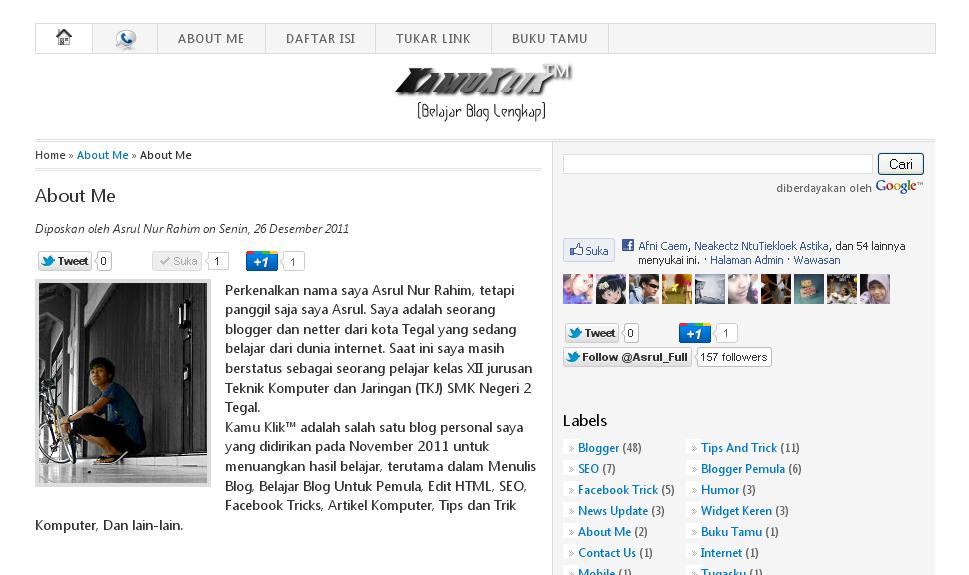Open the Blogger label link
This screenshot has width=969, height=575.
tap(598, 448)
